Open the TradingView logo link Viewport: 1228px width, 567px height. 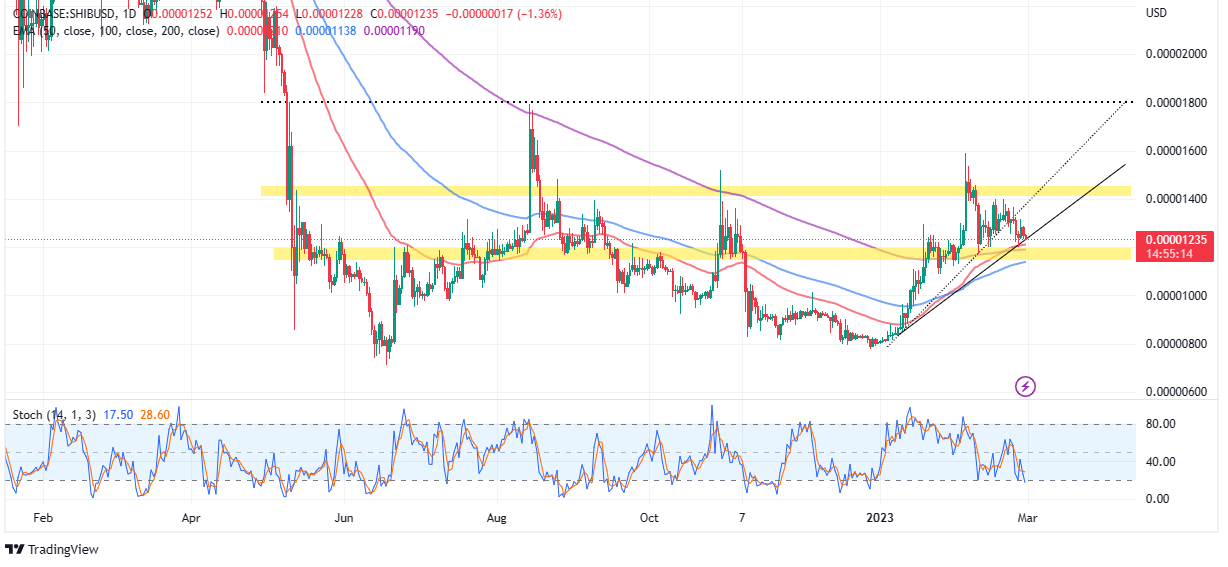pyautogui.click(x=52, y=549)
